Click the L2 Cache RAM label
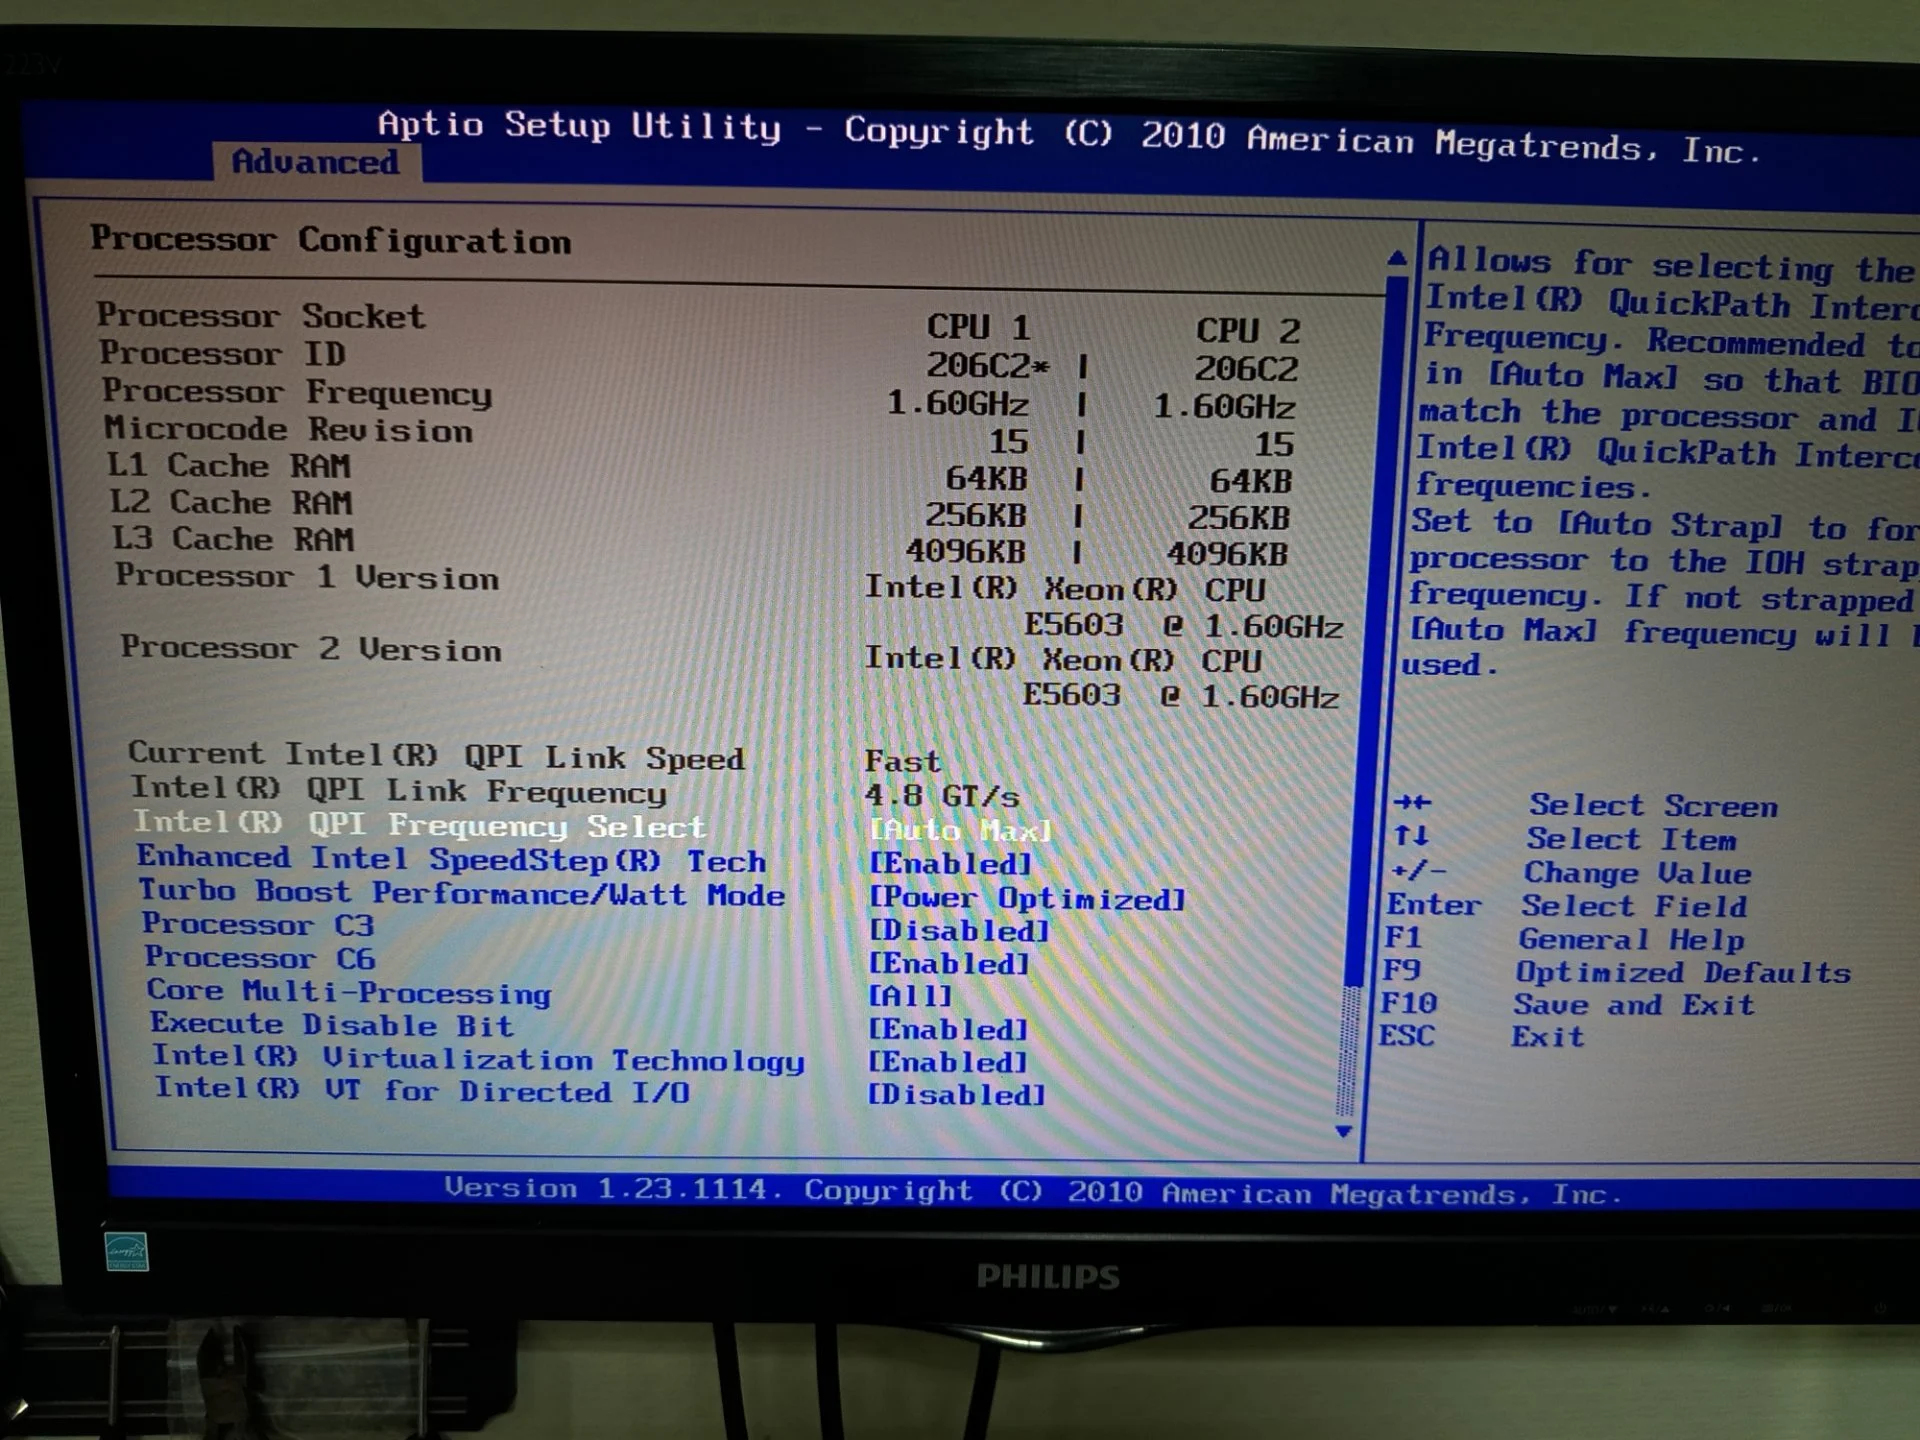The height and width of the screenshot is (1440, 1920). pyautogui.click(x=231, y=502)
